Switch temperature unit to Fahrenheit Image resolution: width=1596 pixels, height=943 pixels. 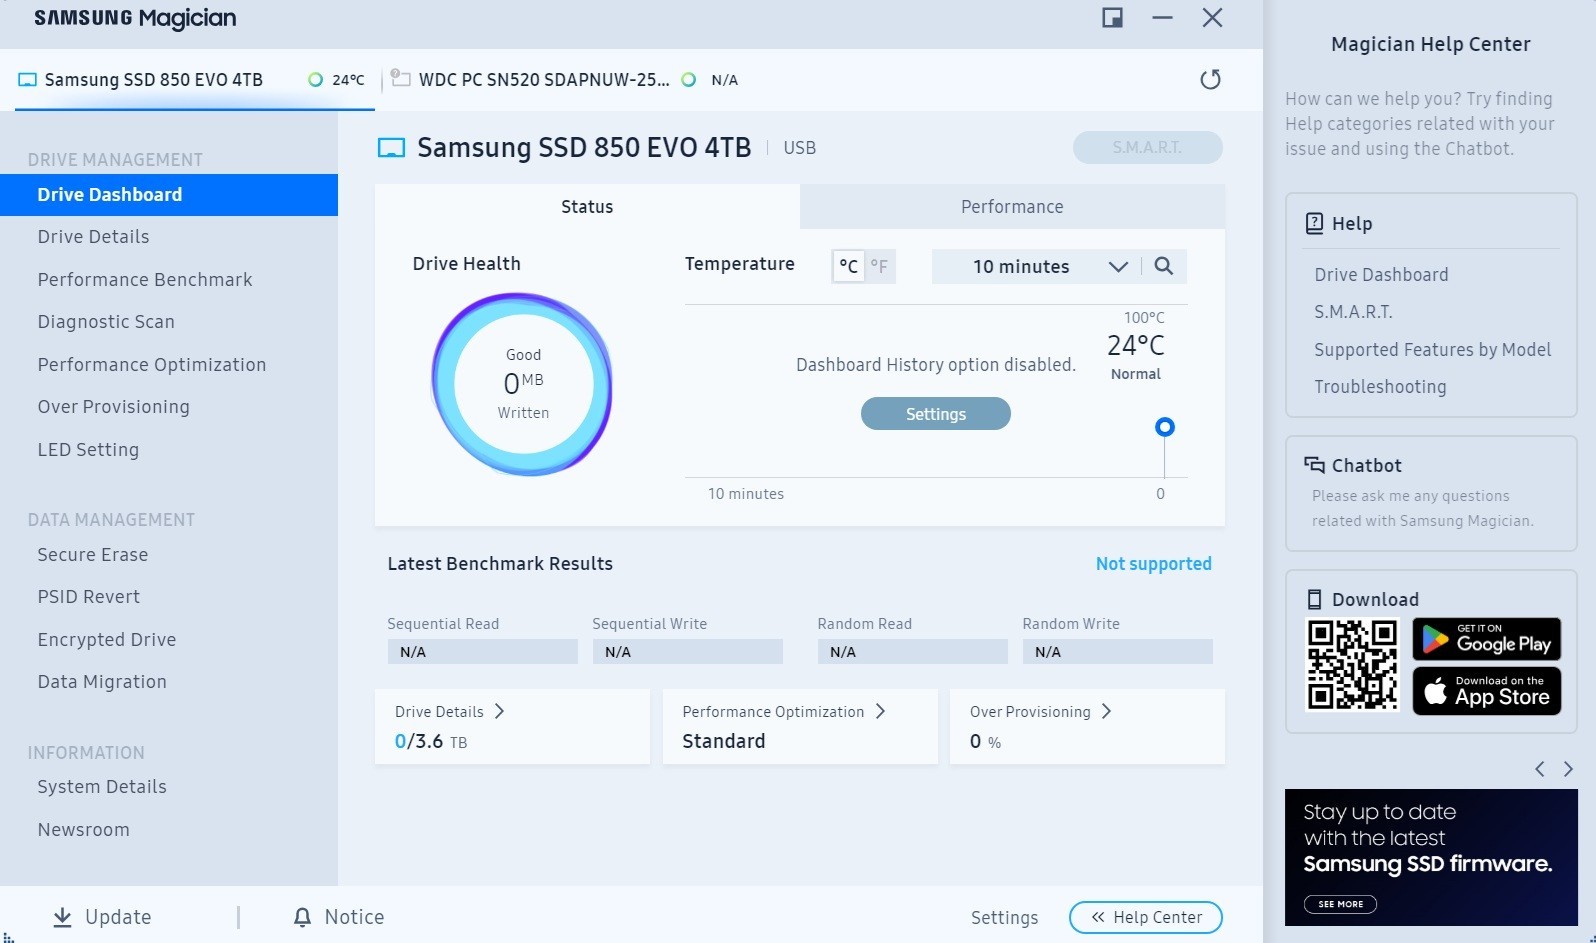tap(880, 266)
